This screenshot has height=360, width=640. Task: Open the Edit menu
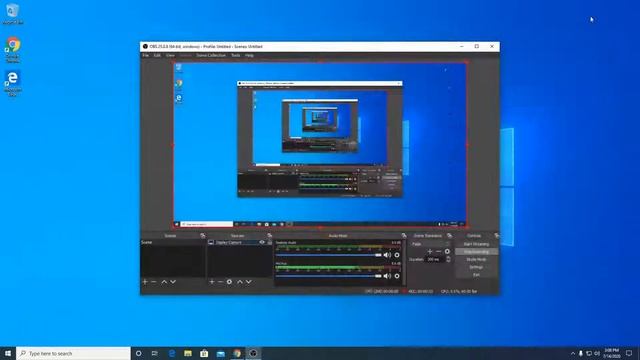157,55
